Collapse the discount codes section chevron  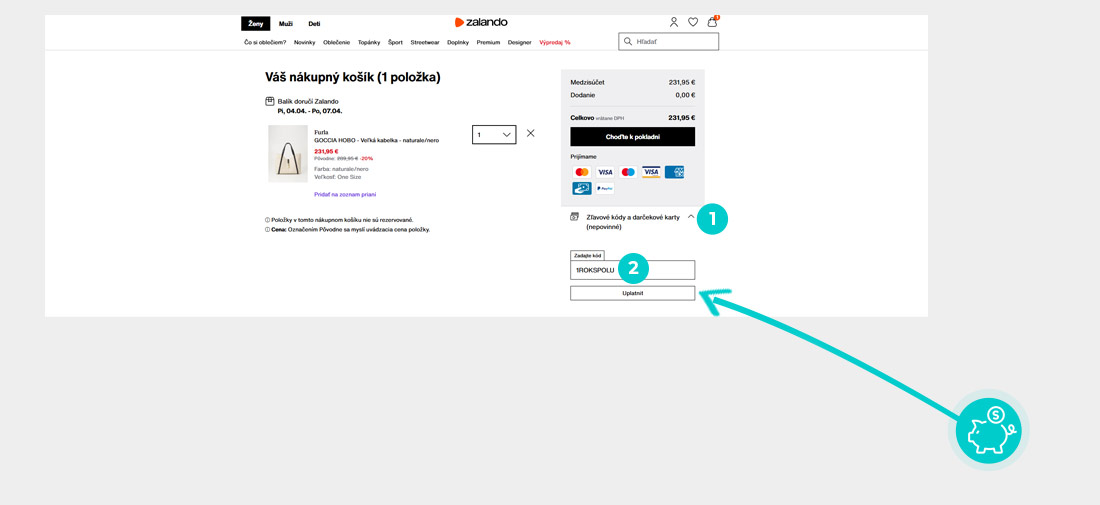(691, 217)
